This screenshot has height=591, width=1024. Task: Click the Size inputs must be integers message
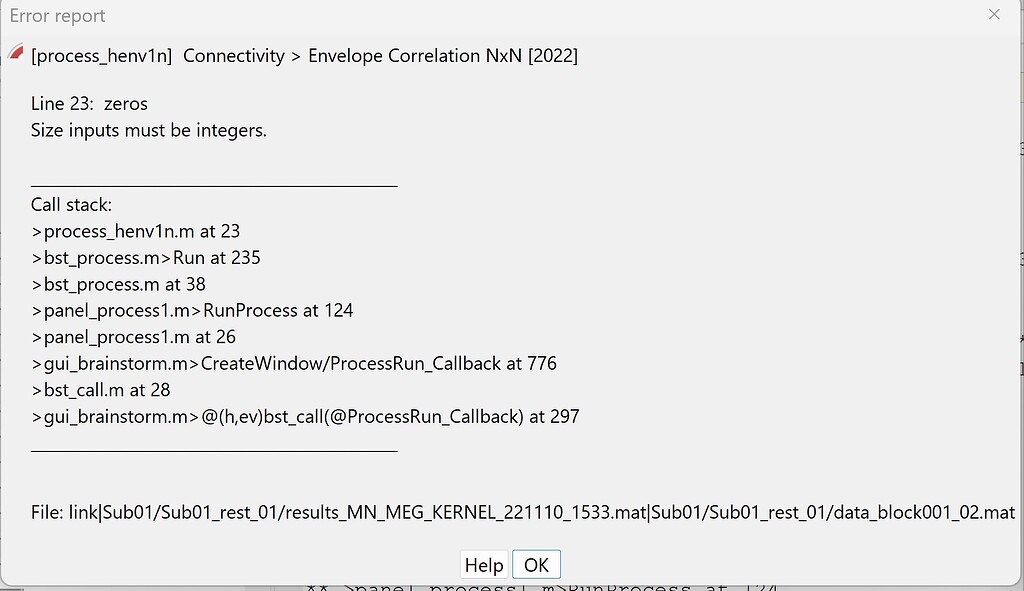click(x=148, y=129)
